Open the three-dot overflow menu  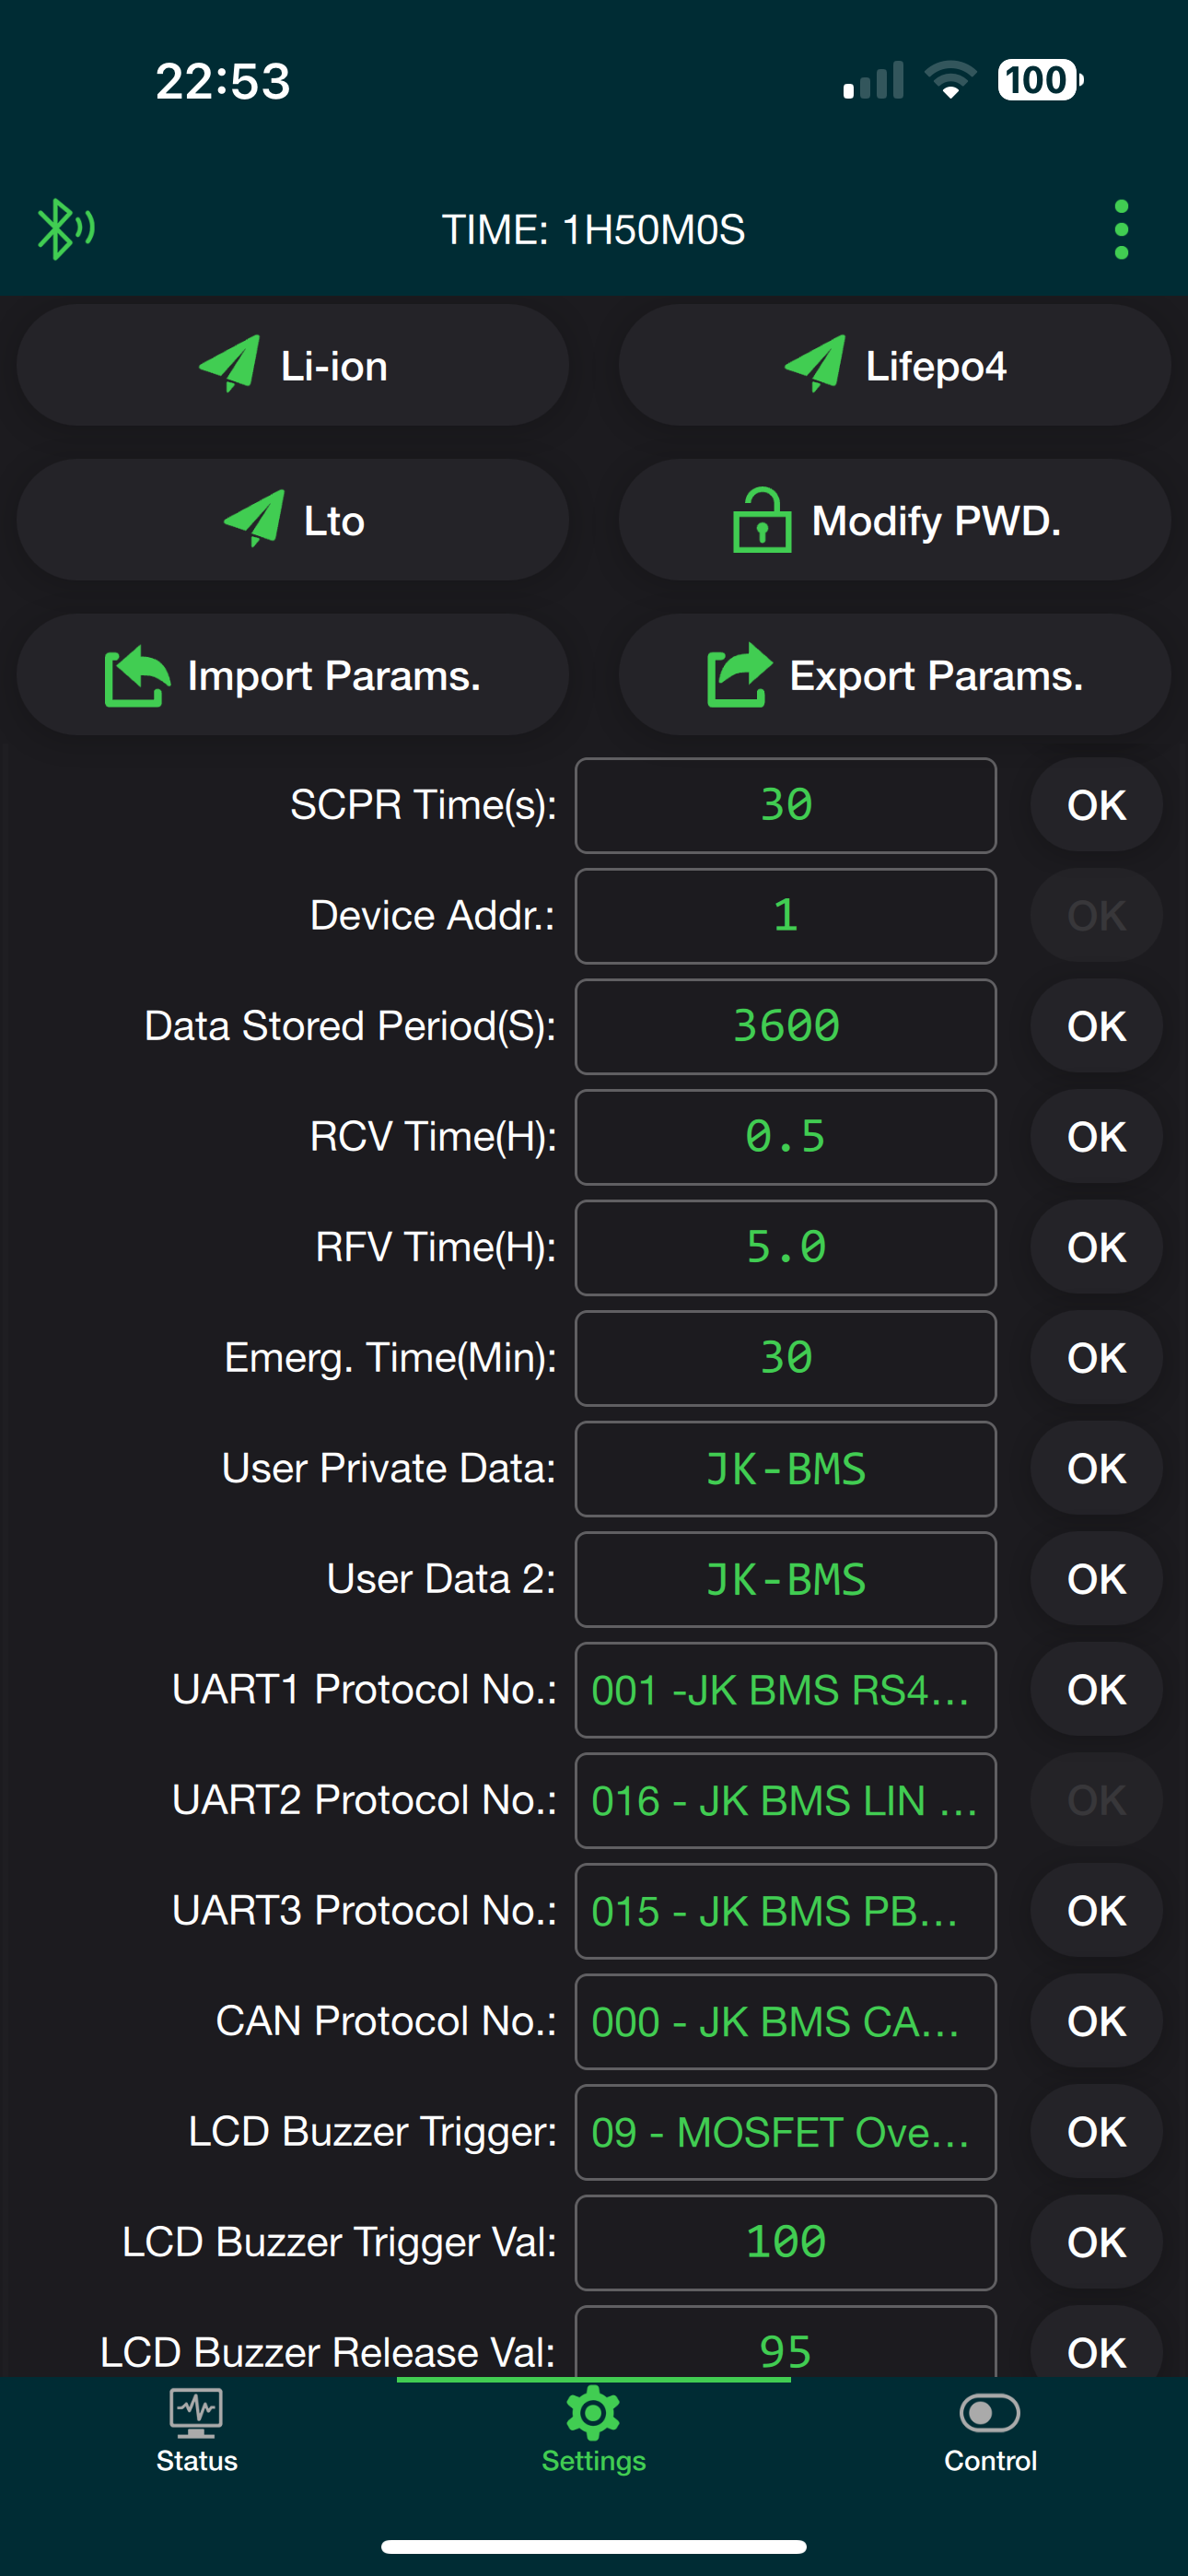[1121, 229]
